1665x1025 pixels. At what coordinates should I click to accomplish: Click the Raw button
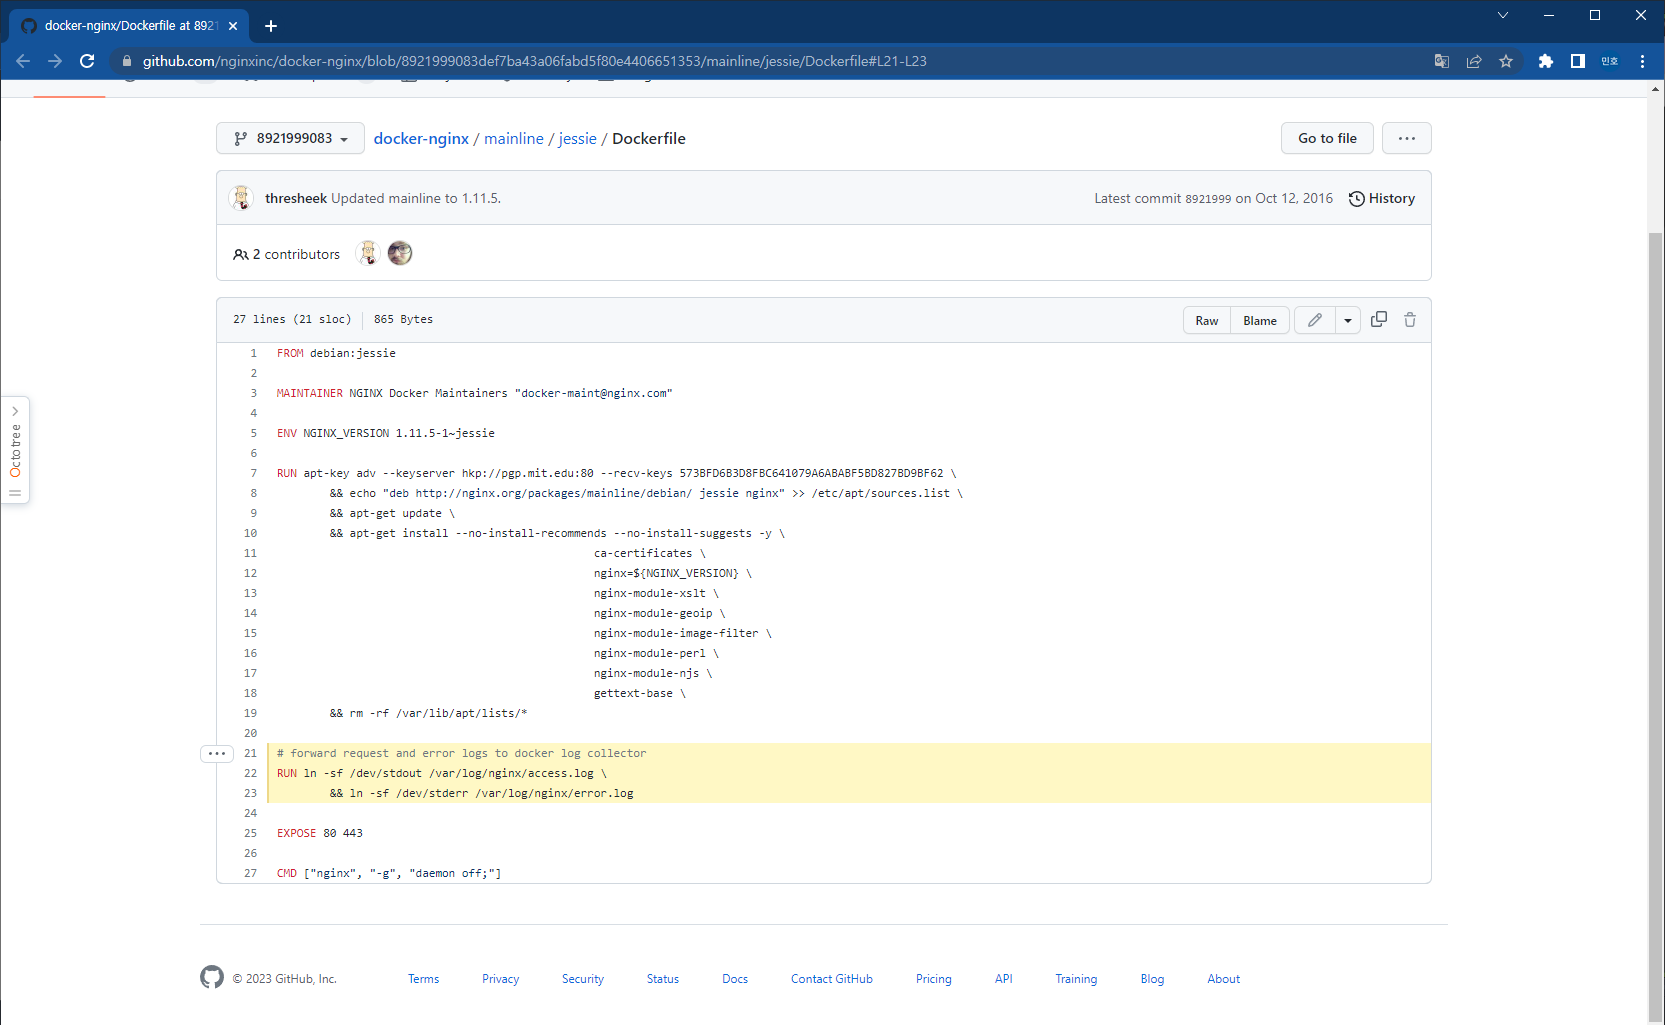click(x=1207, y=320)
